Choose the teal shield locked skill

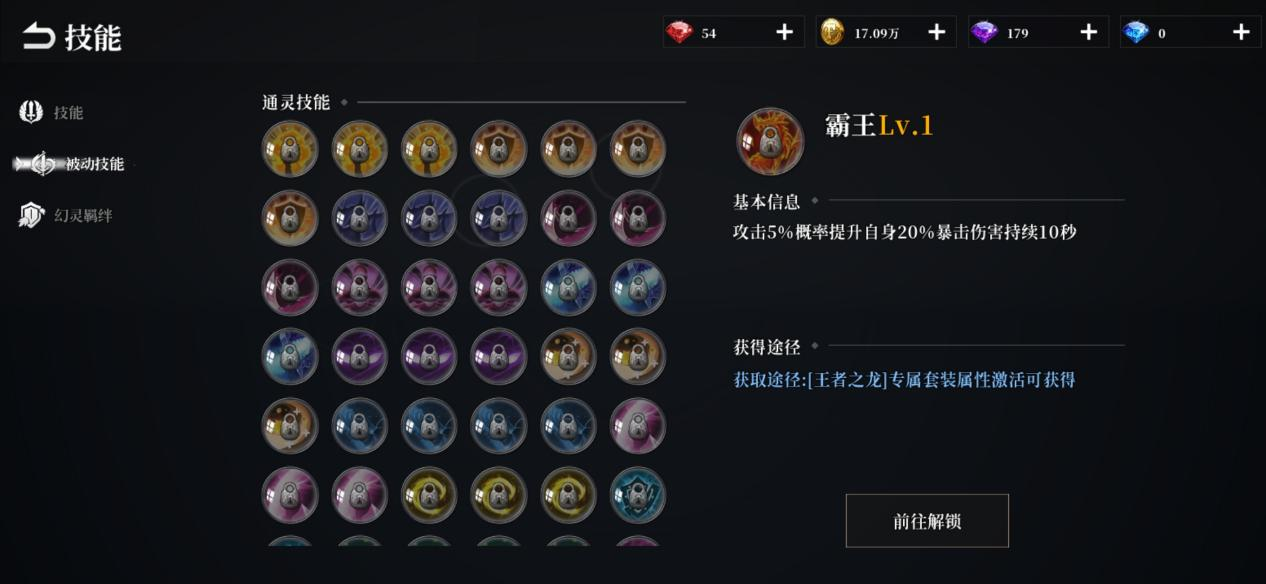tap(638, 495)
